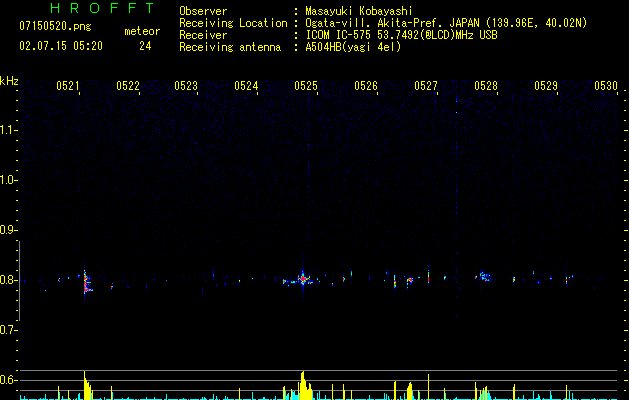The image size is (629, 400).
Task: Click the kHz axis unit label
Action: click(x=9, y=81)
